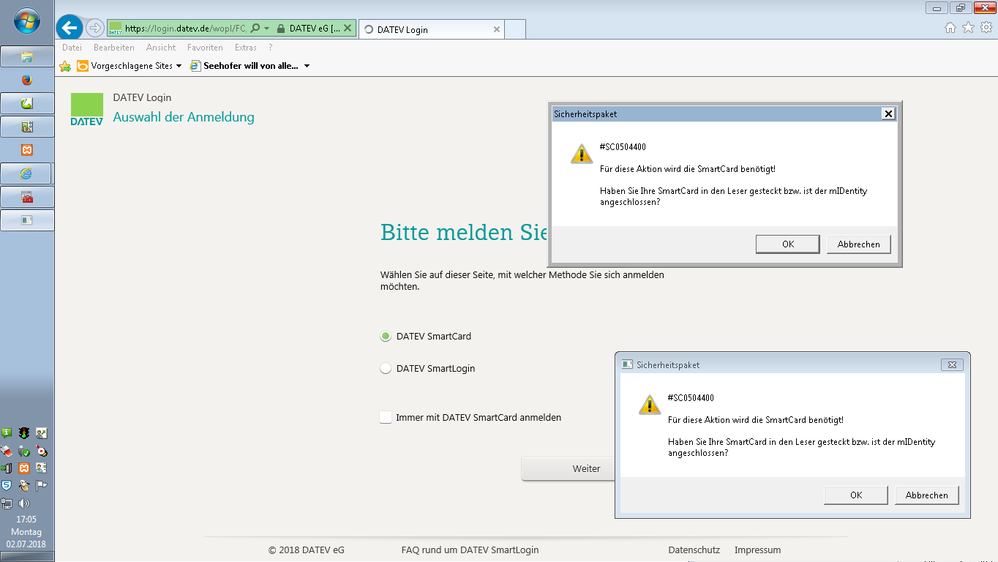Image resolution: width=998 pixels, height=562 pixels.
Task: Click the taskbar clock showing 17:05
Action: click(26, 519)
